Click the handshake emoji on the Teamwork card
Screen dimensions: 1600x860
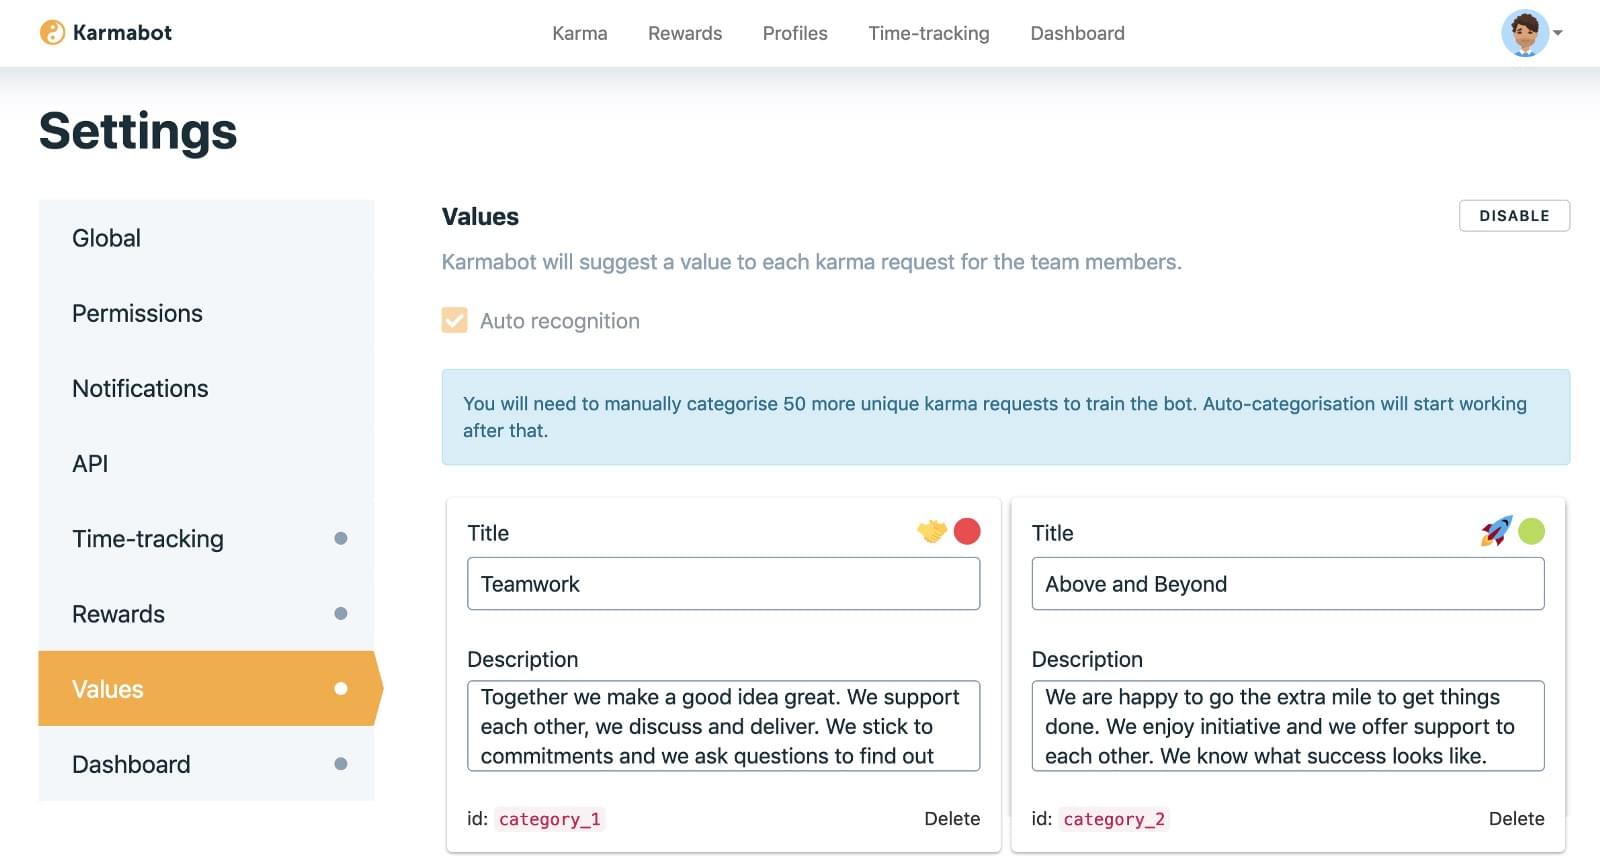(931, 531)
